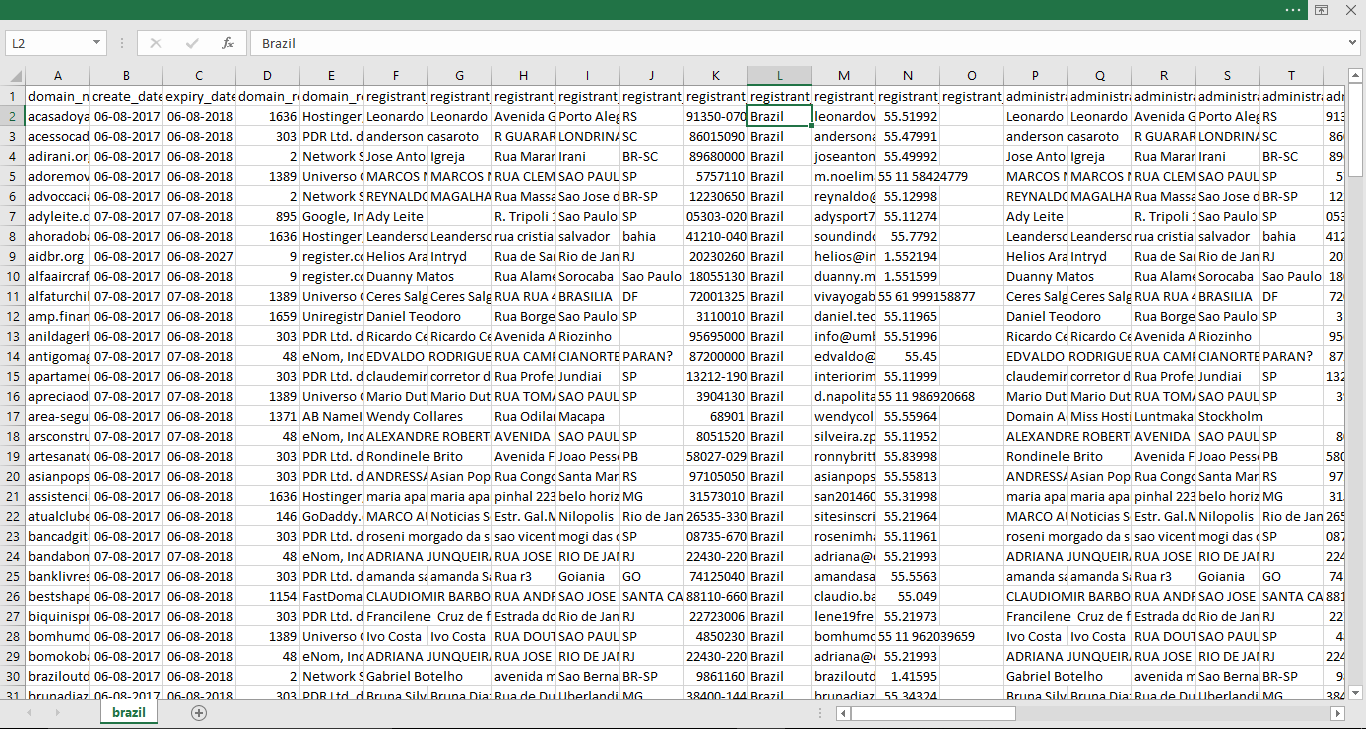Screen dimensions: 1366x729
Task: Select column A header
Action: [57, 76]
